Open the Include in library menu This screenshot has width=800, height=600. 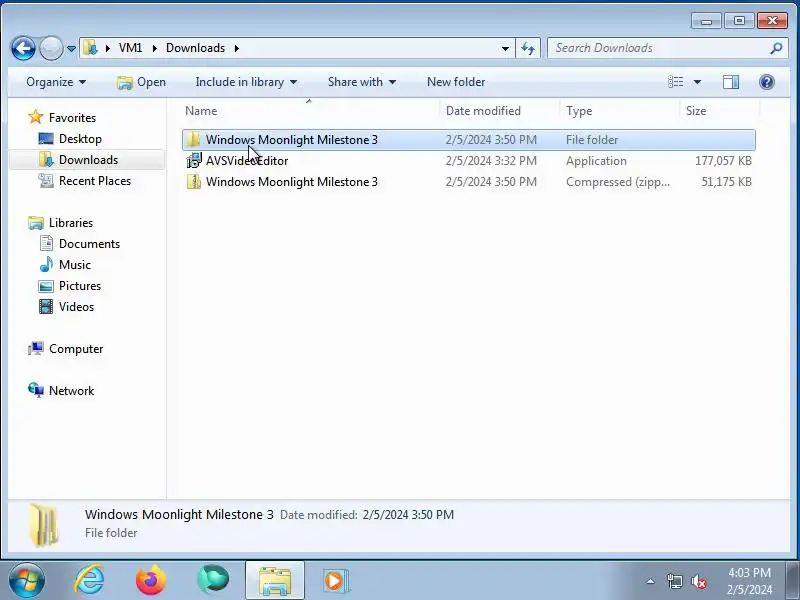point(246,82)
